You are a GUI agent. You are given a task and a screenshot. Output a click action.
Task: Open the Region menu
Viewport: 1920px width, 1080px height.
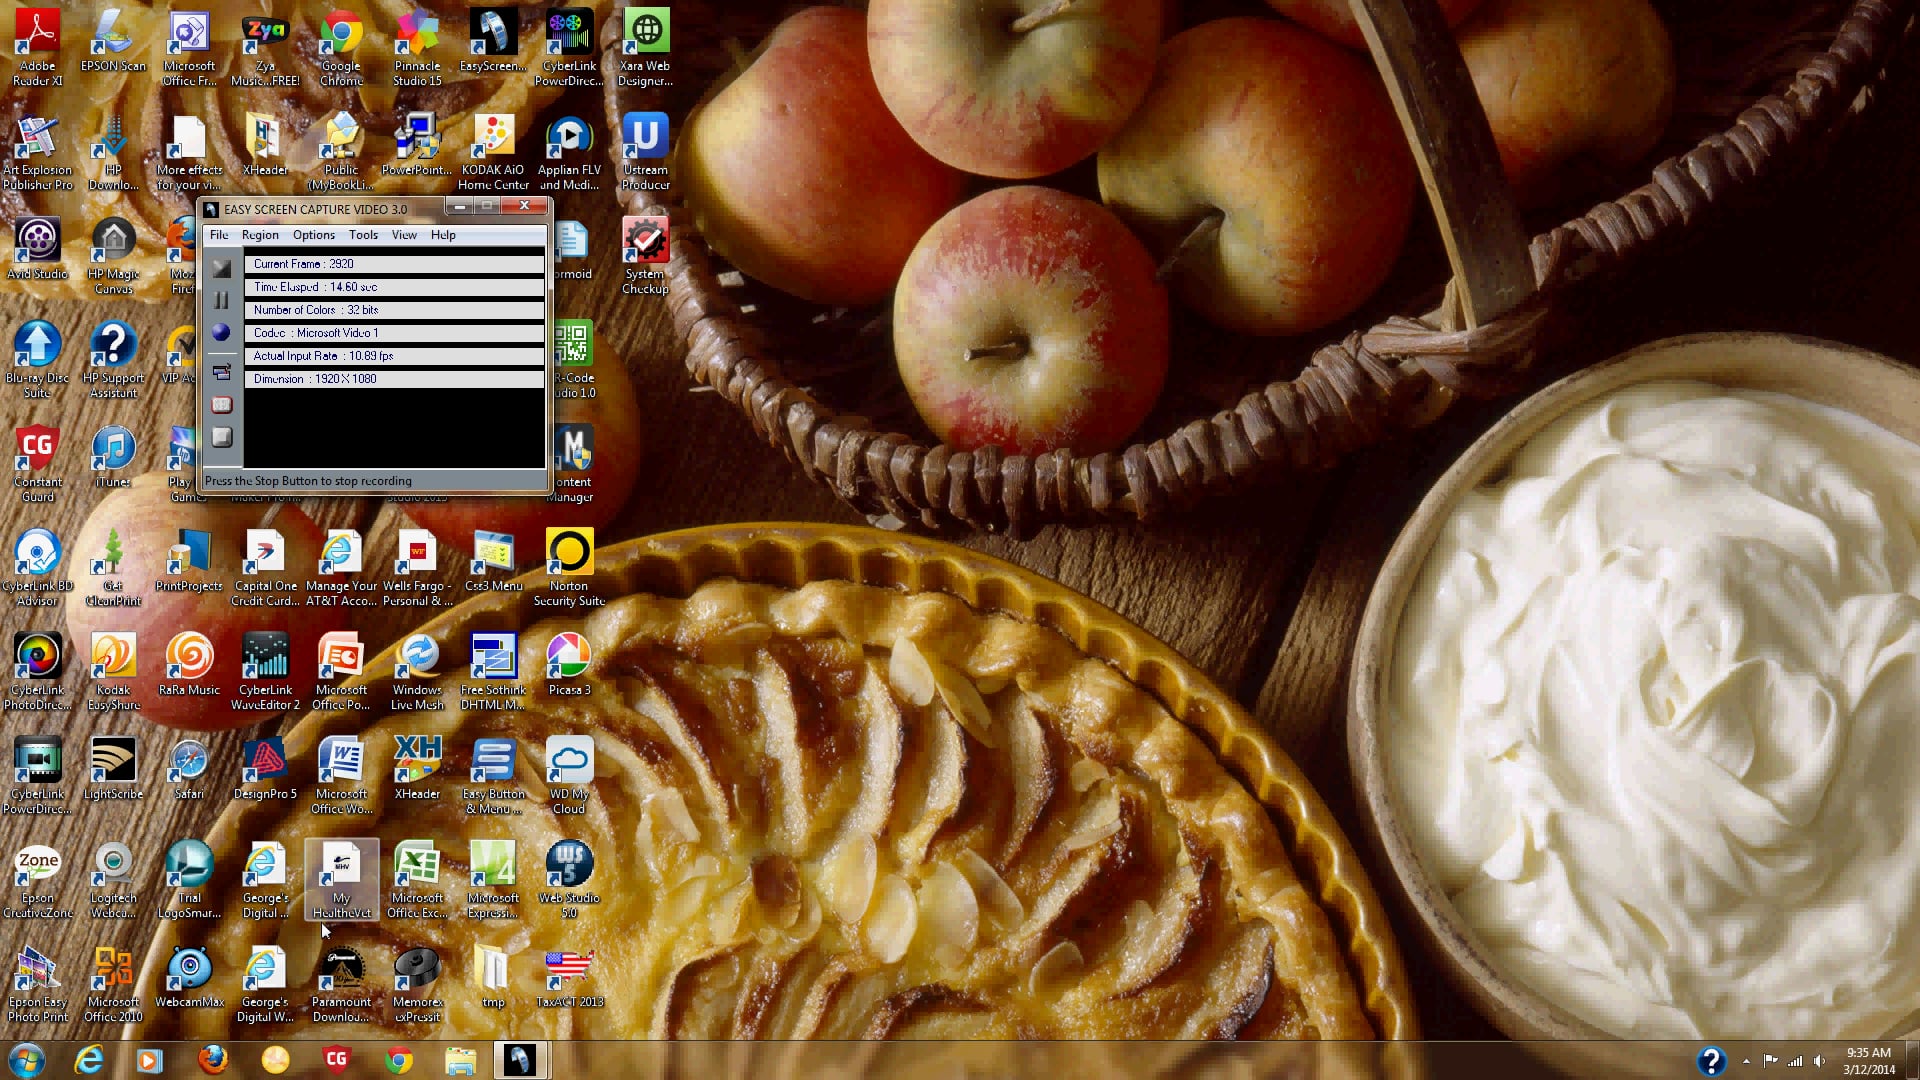click(x=260, y=235)
